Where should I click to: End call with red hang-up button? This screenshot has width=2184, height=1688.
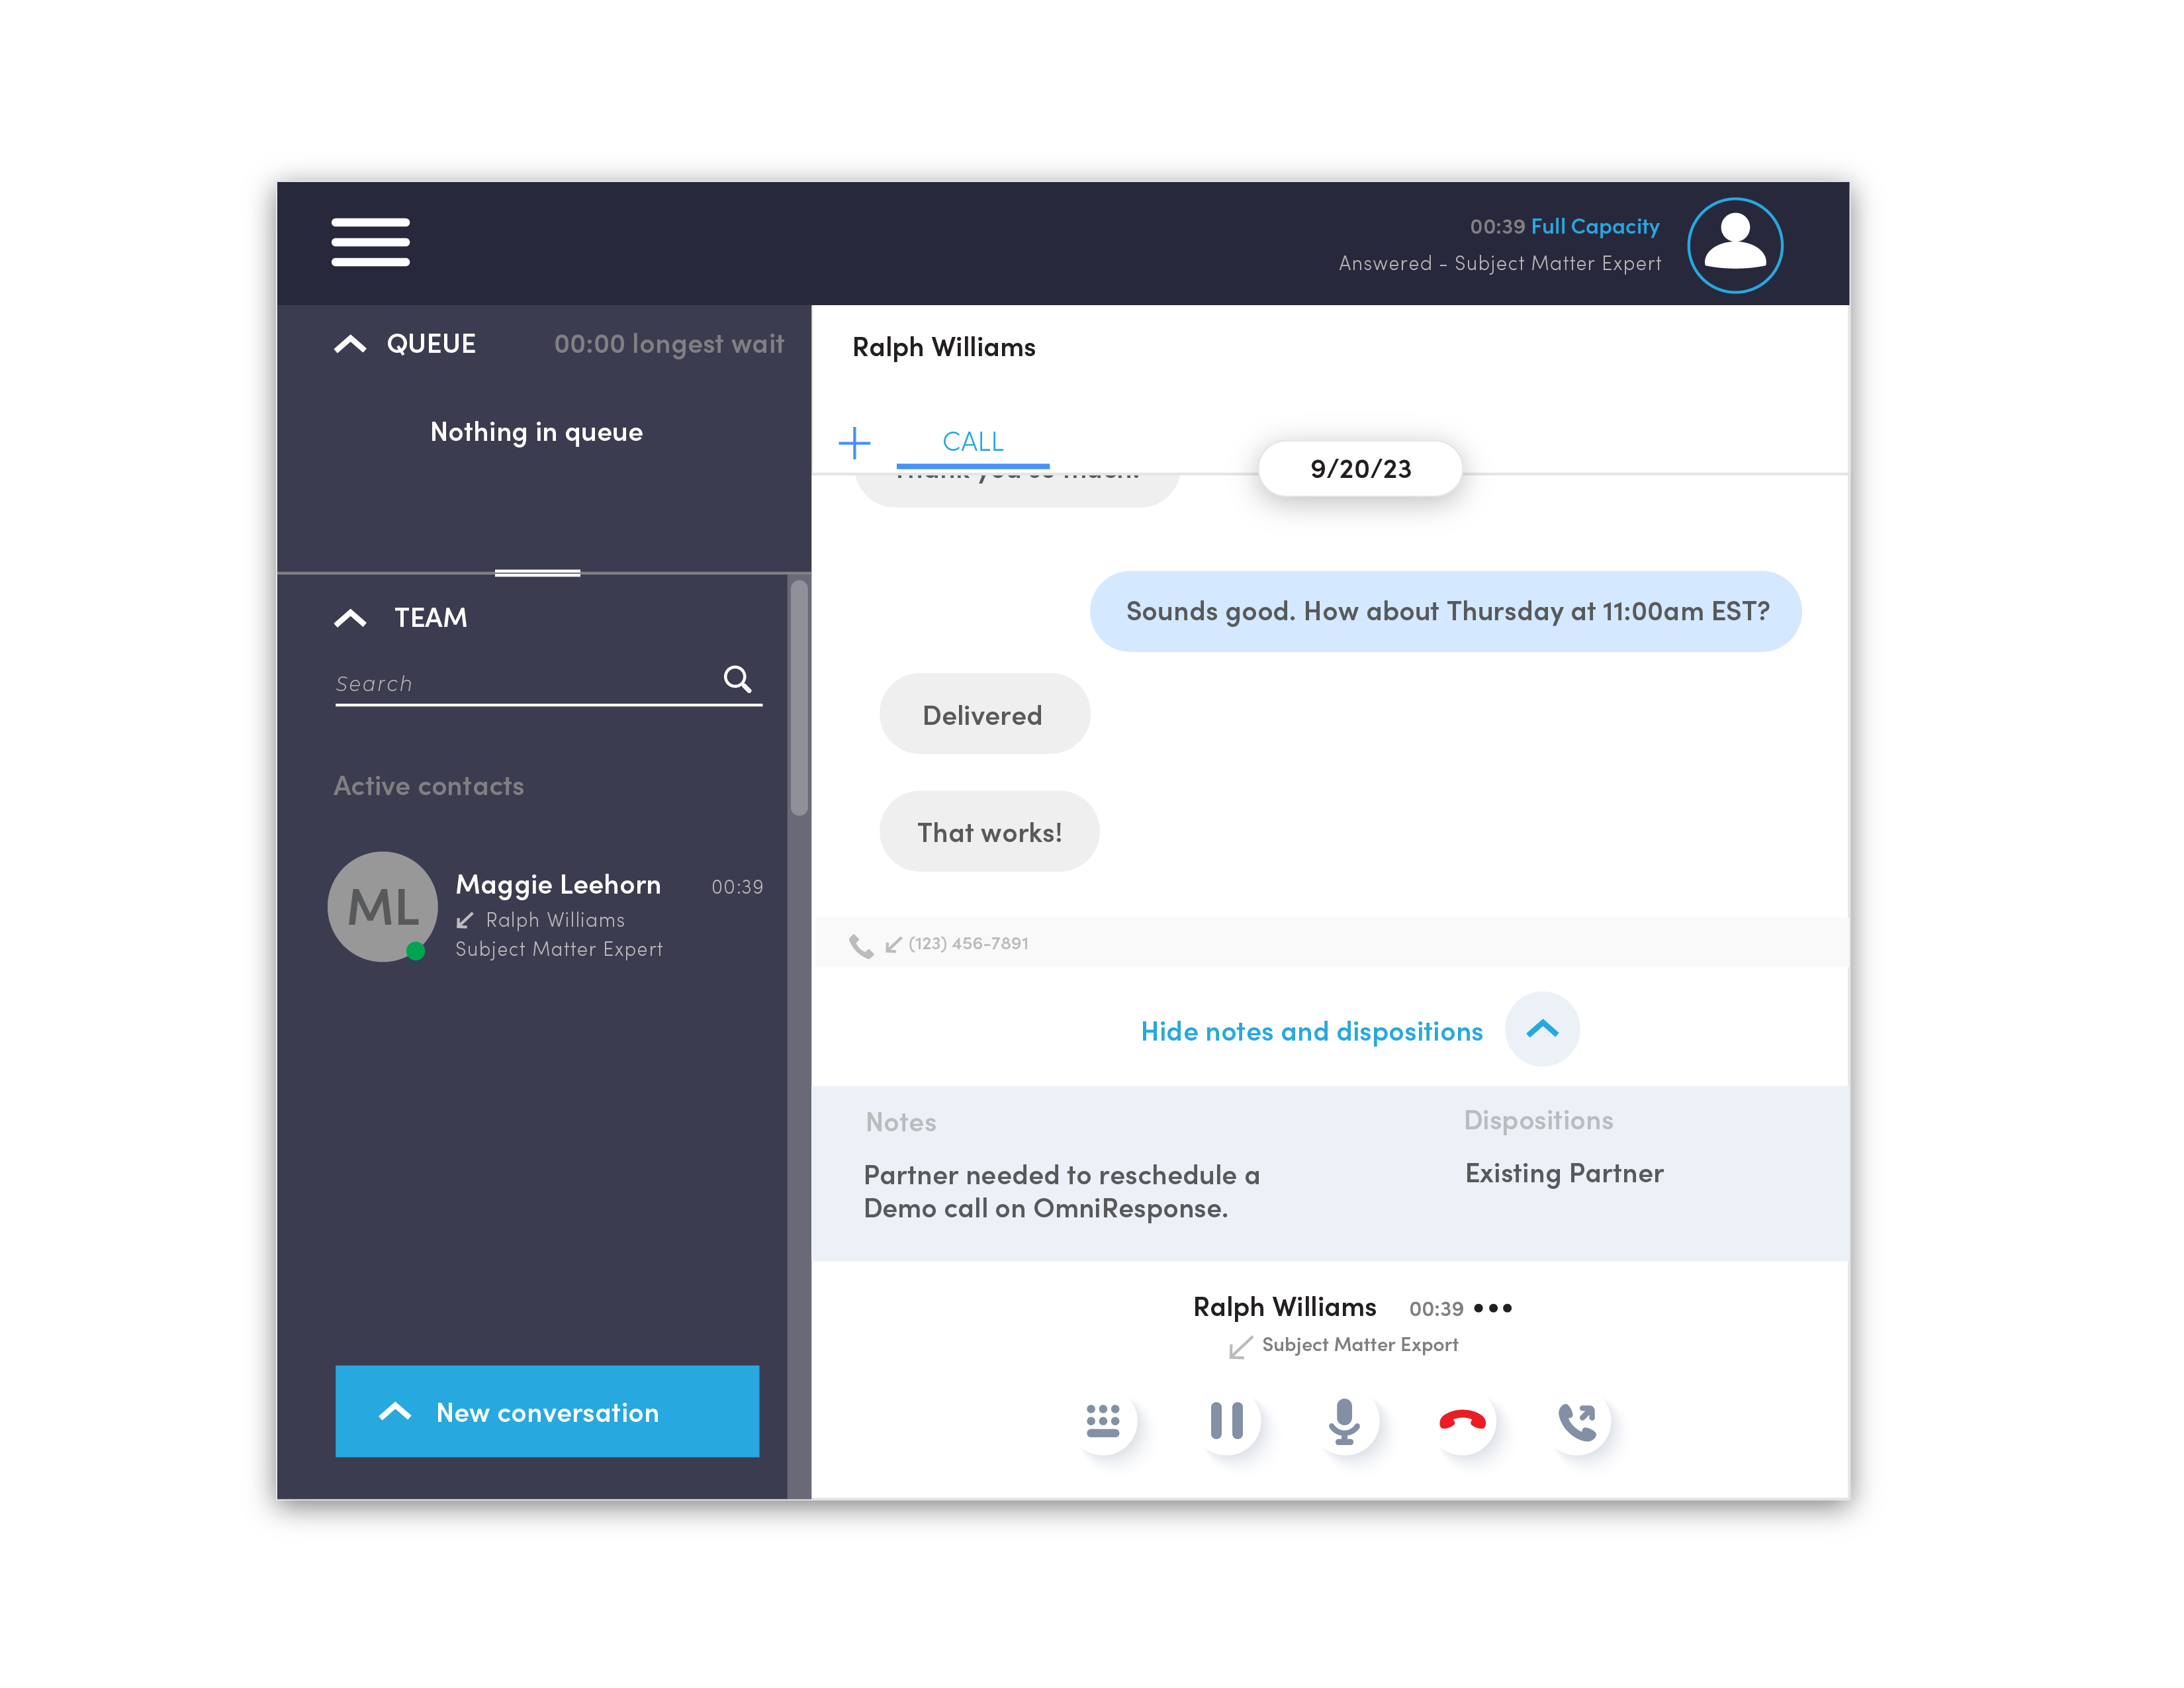click(x=1462, y=1420)
